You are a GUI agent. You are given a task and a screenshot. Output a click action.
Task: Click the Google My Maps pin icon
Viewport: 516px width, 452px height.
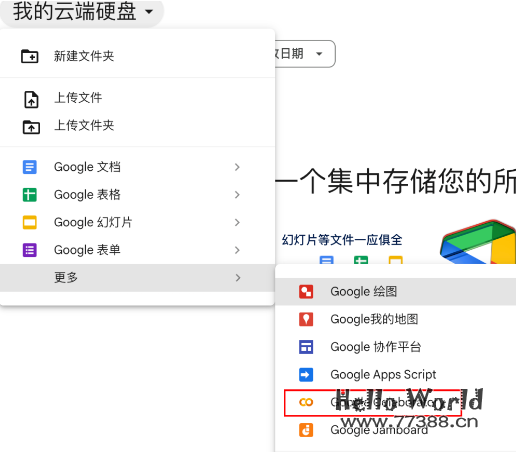point(306,319)
